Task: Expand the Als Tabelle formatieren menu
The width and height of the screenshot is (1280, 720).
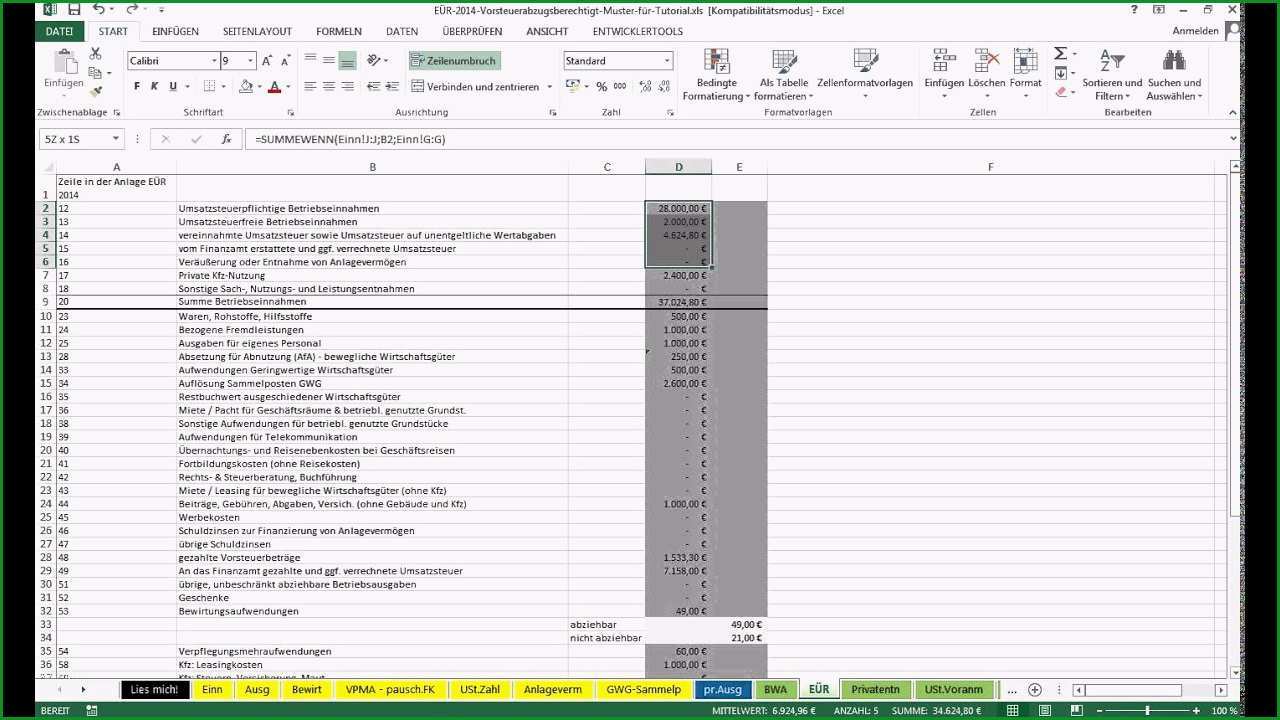Action: point(784,75)
